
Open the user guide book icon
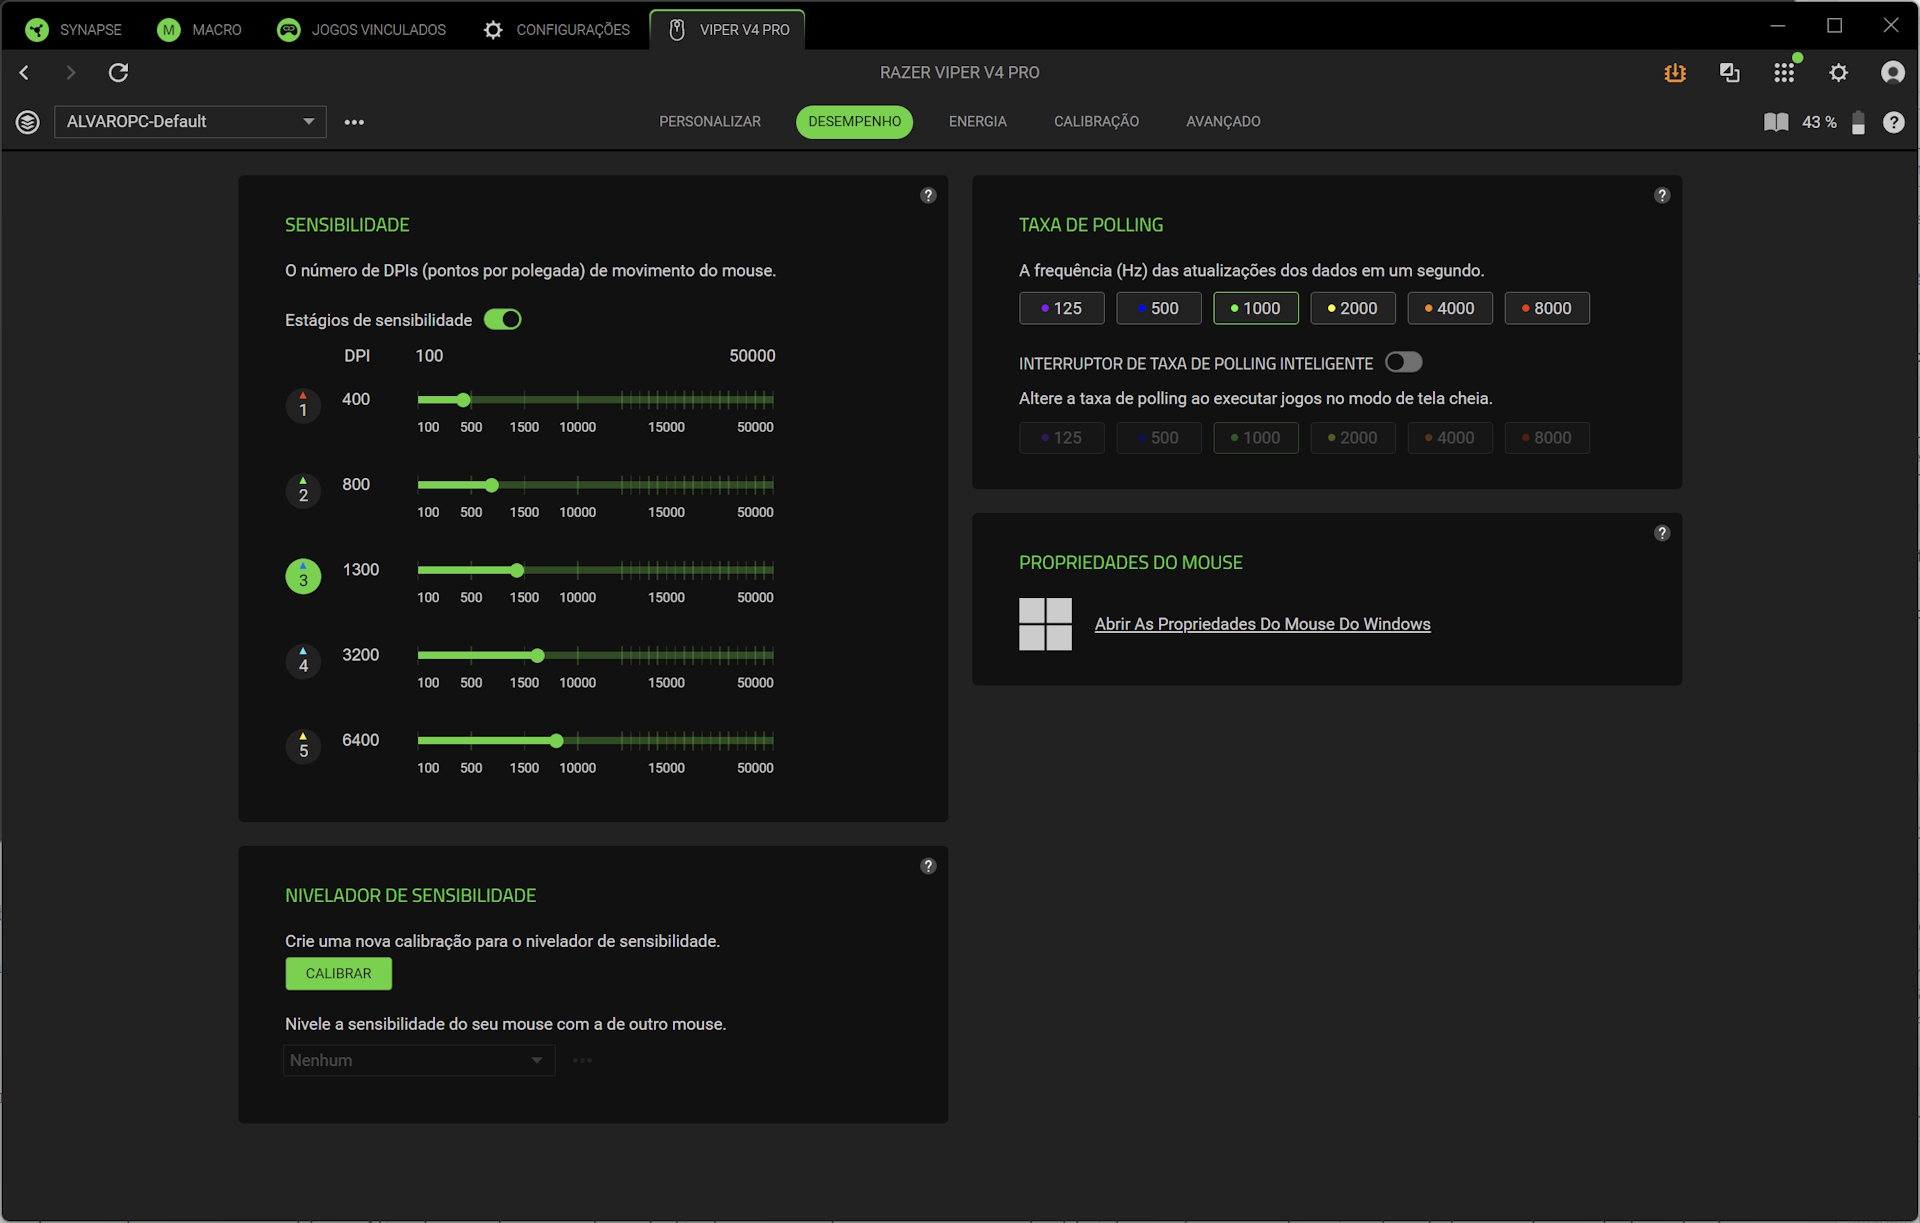(1776, 122)
